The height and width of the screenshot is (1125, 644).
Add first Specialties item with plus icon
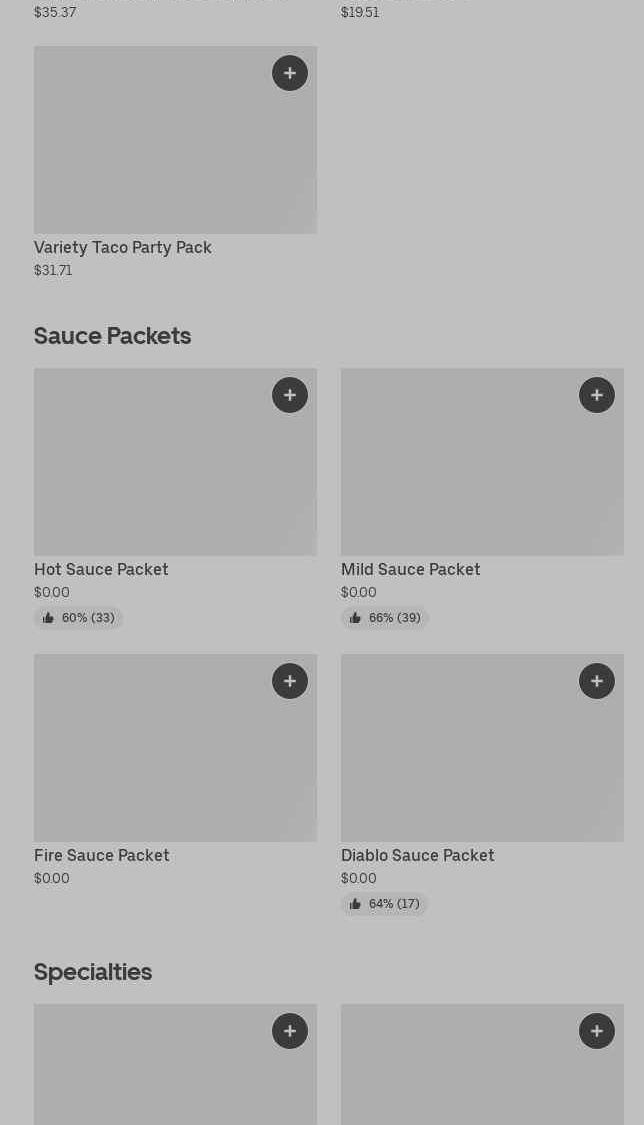[290, 1031]
